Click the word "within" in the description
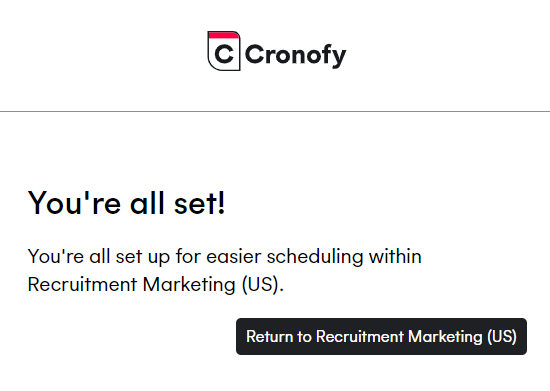The height and width of the screenshot is (391, 550). tap(395, 256)
